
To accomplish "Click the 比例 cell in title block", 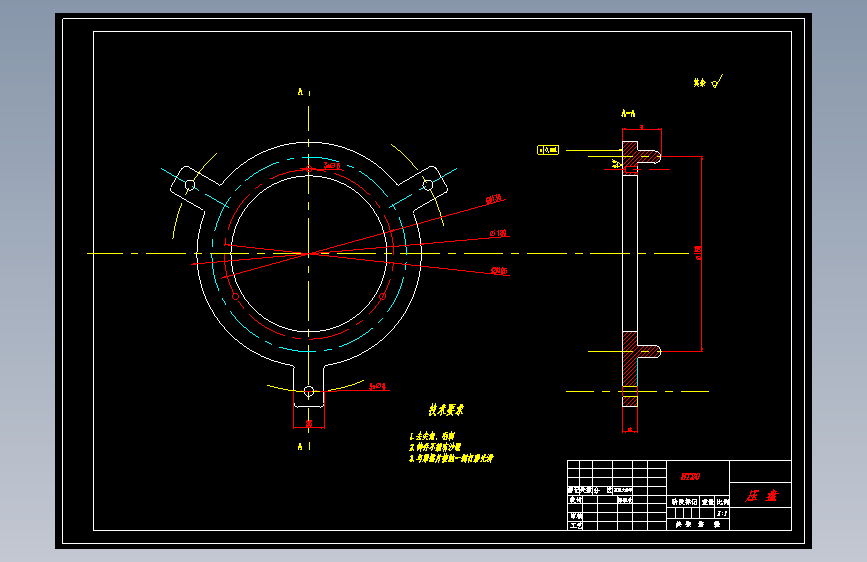I will (723, 502).
